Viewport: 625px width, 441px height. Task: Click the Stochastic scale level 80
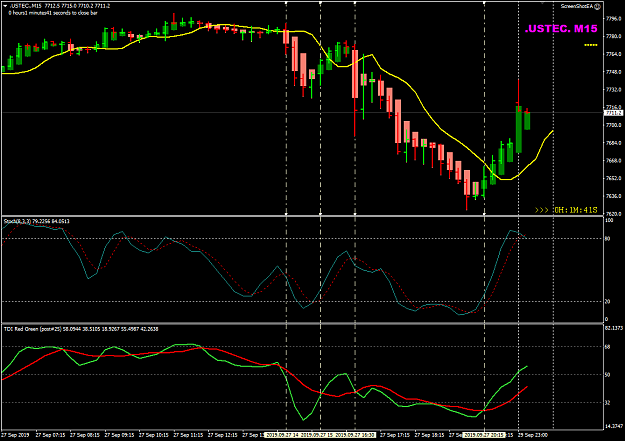607,239
